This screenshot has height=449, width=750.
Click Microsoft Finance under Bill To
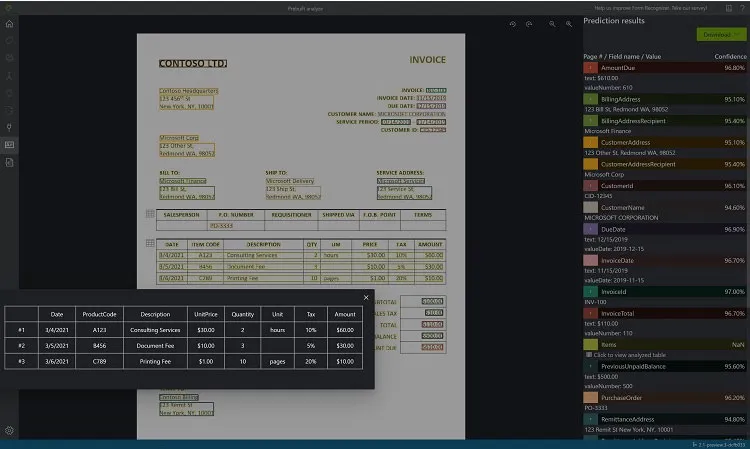[x=183, y=181]
